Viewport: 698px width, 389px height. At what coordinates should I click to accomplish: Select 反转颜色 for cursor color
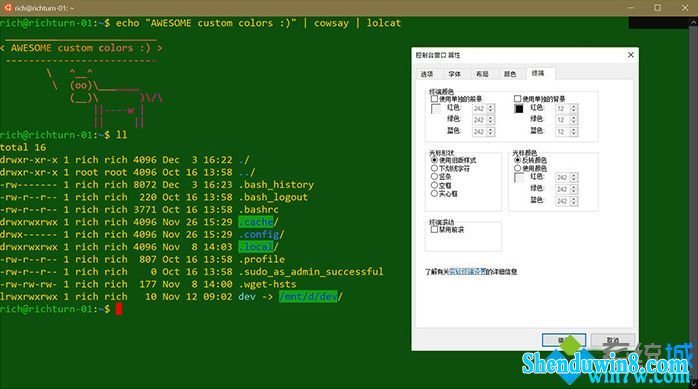[517, 160]
